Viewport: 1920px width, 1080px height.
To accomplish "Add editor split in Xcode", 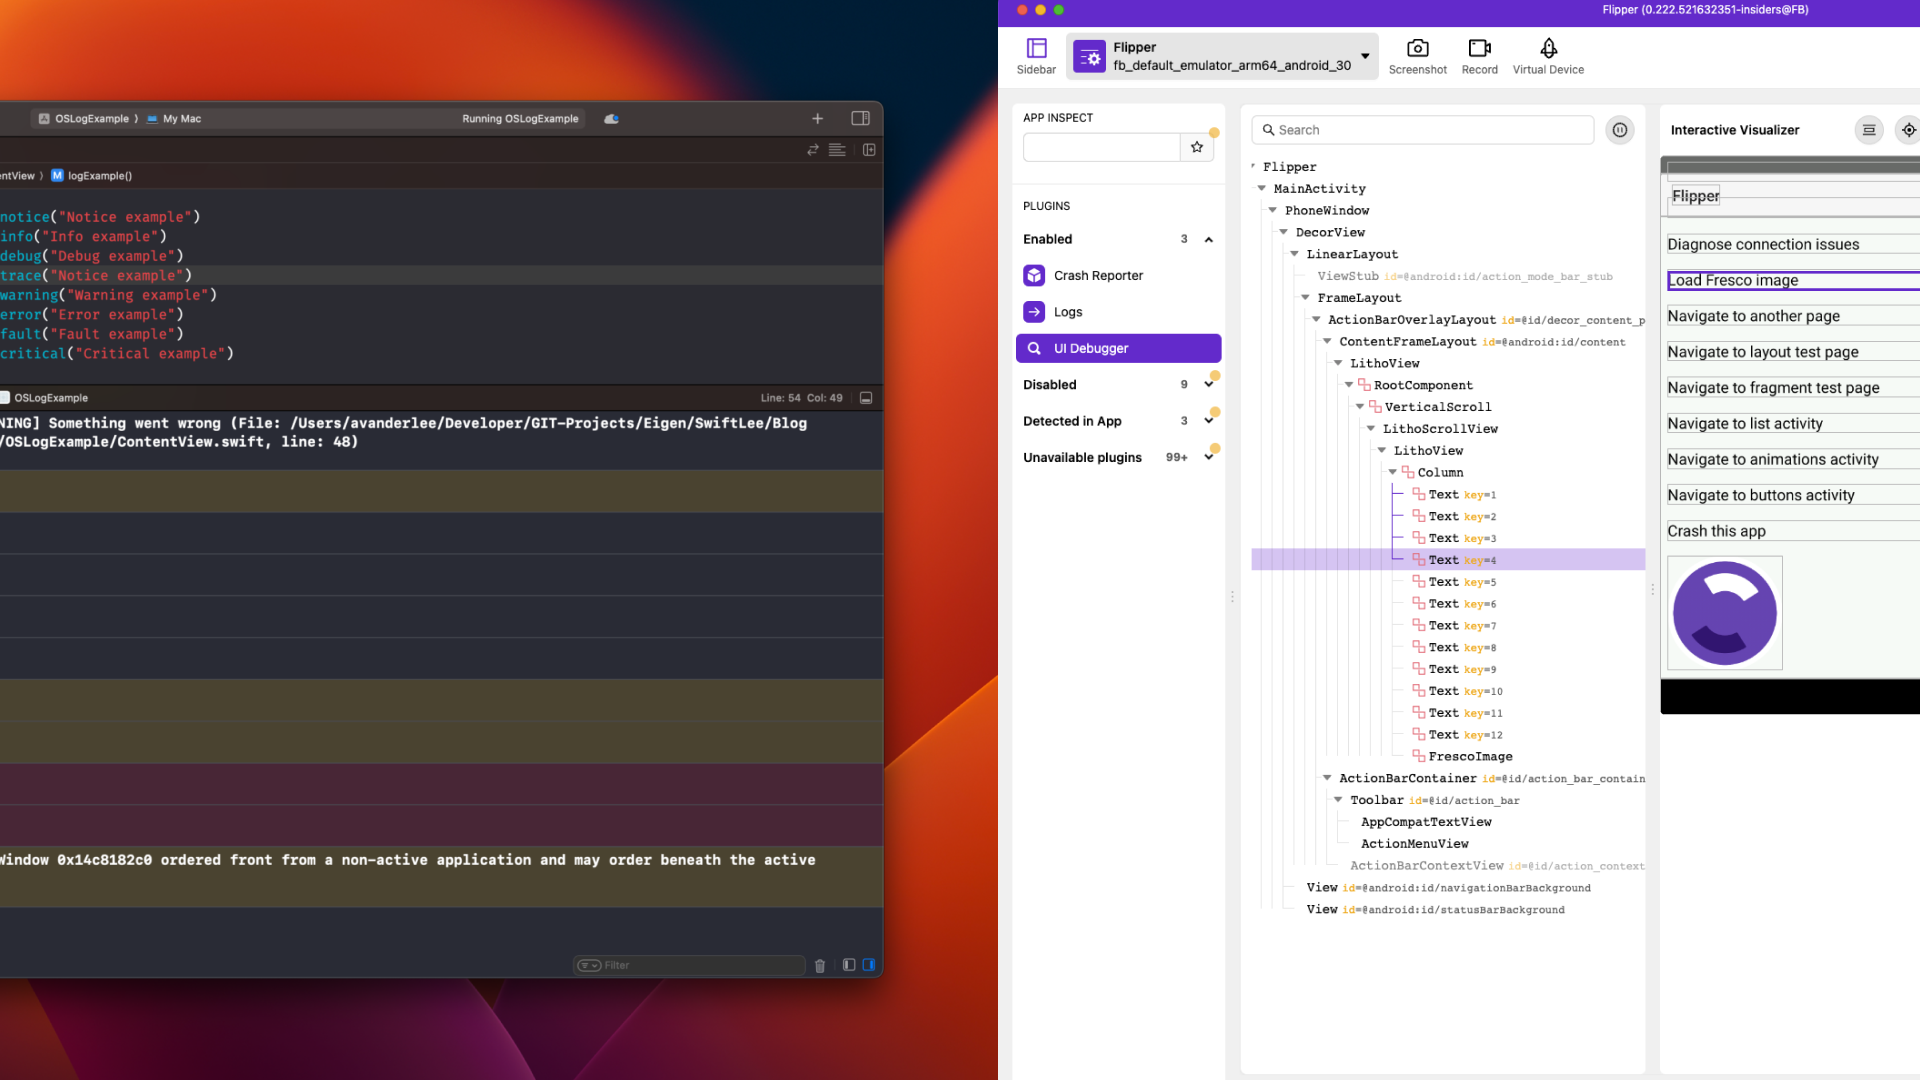I will (869, 150).
